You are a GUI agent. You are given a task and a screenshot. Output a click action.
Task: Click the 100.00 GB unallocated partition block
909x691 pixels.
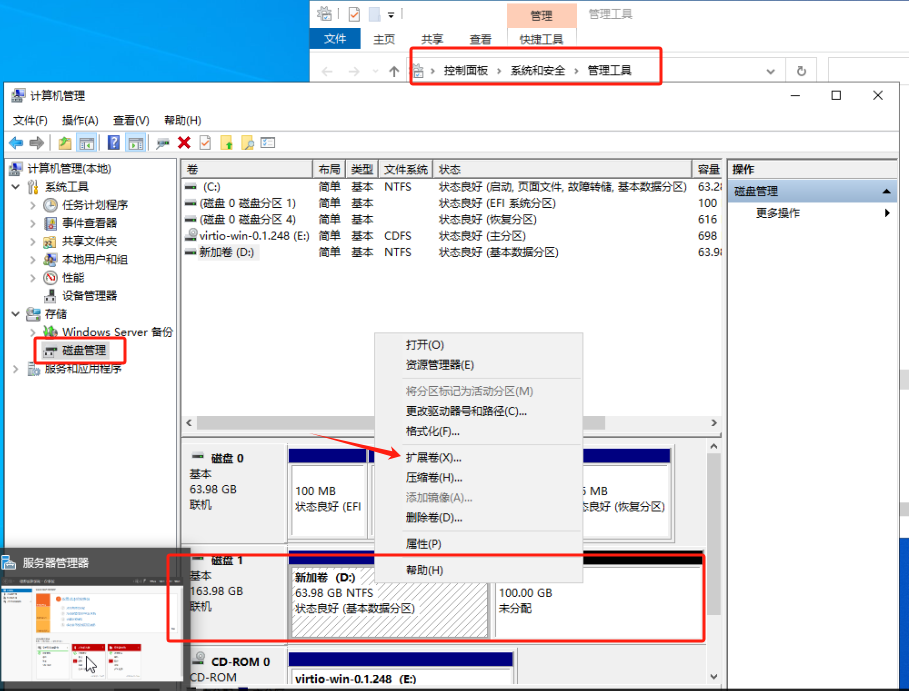click(x=596, y=600)
